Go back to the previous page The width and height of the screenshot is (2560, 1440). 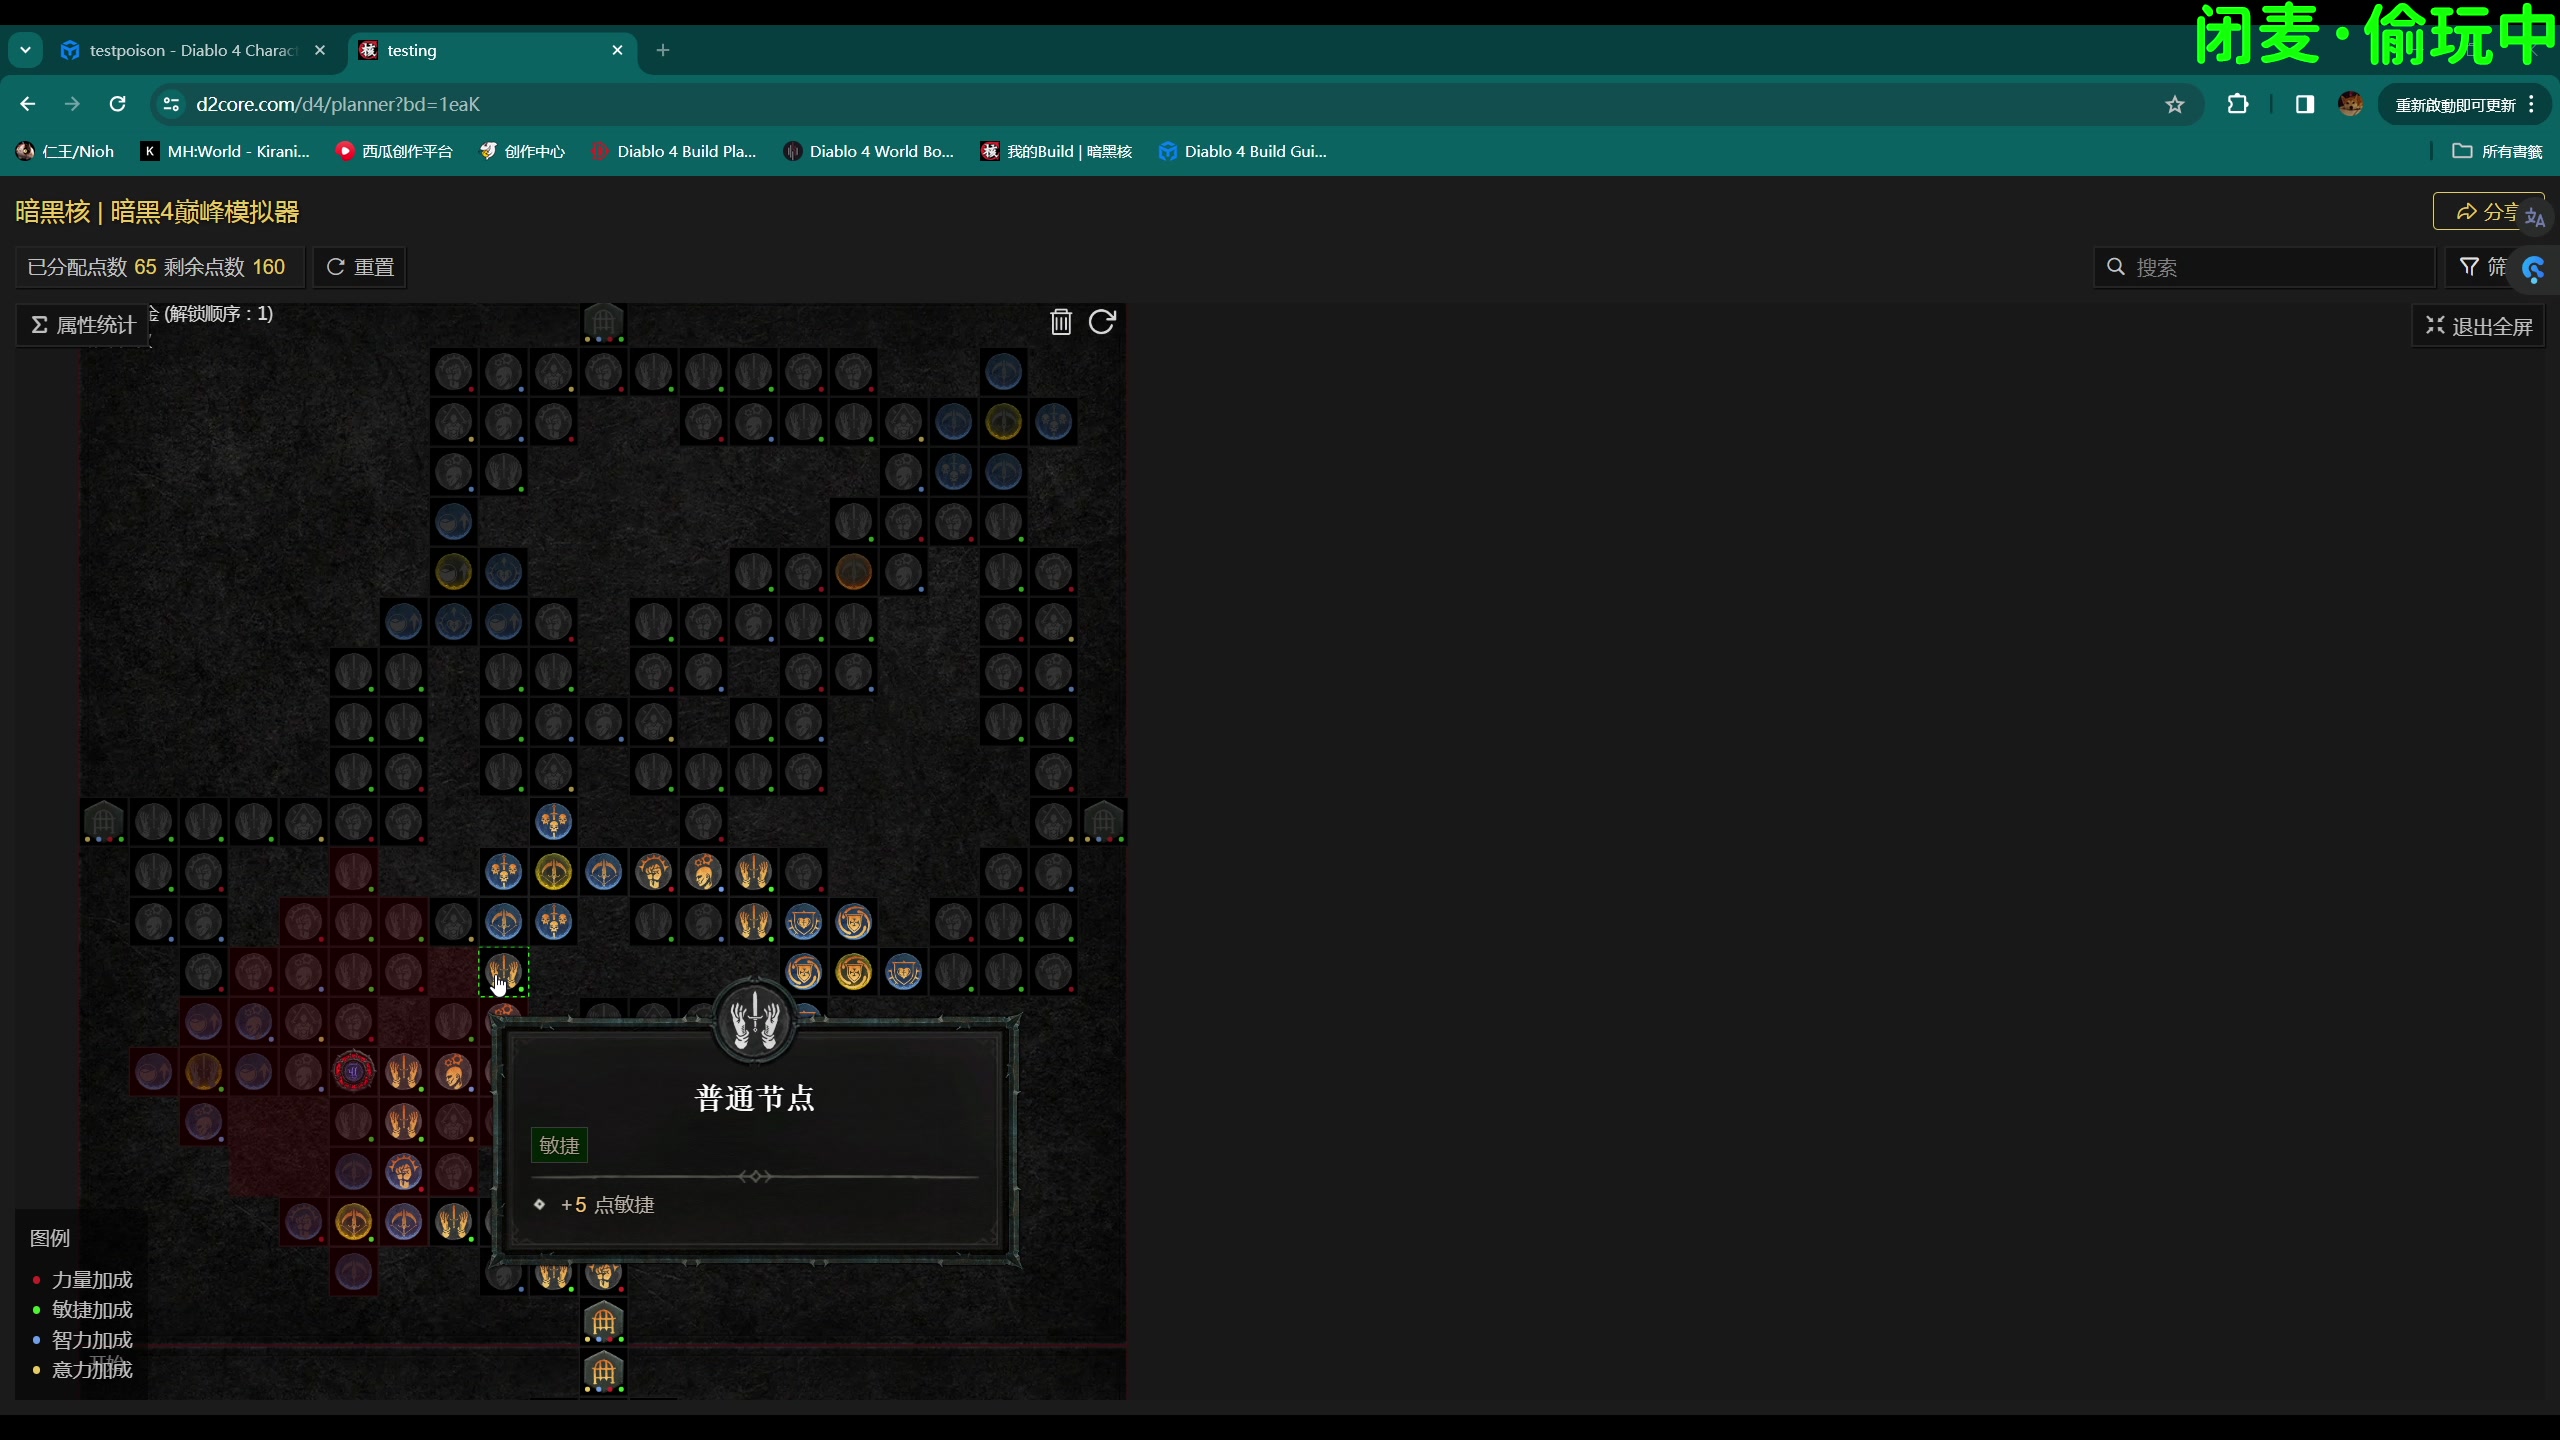pos(28,104)
